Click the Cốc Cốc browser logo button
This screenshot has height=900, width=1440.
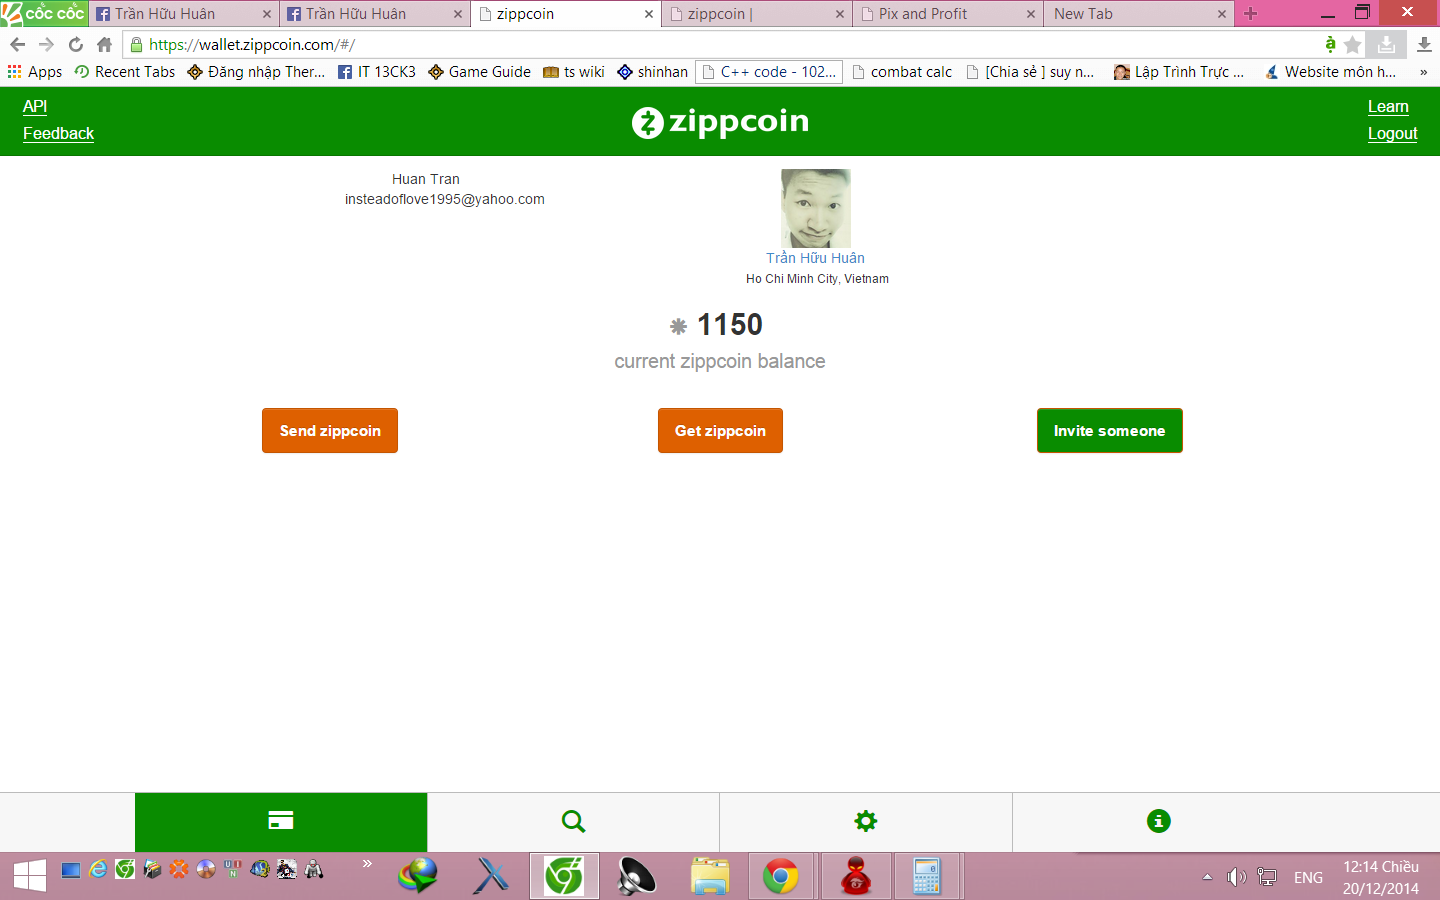point(44,13)
